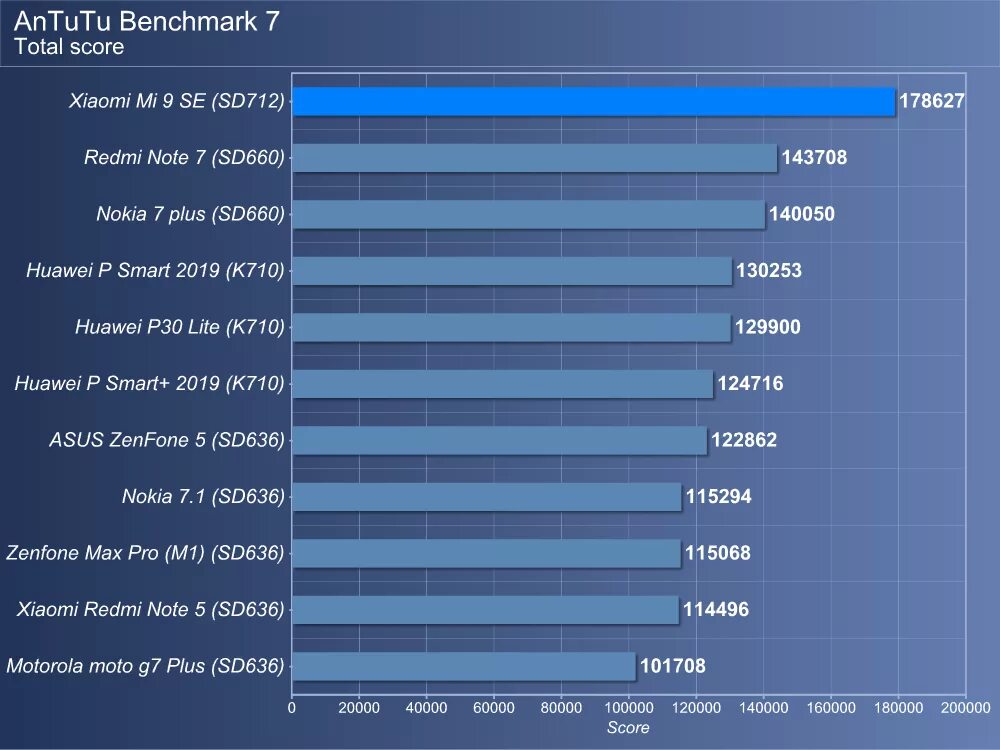This screenshot has width=1000, height=750.
Task: Click the 124716 score value
Action: coord(750,383)
